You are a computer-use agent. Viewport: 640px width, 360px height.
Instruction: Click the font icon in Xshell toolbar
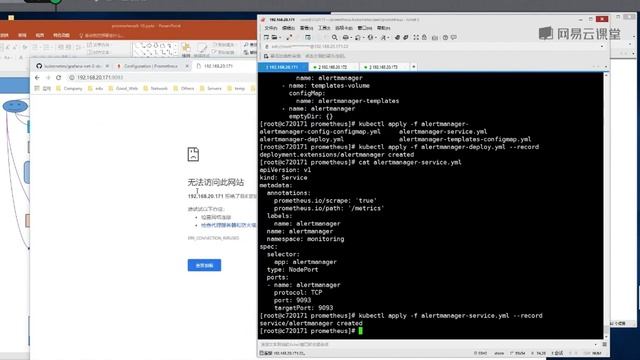click(x=383, y=37)
